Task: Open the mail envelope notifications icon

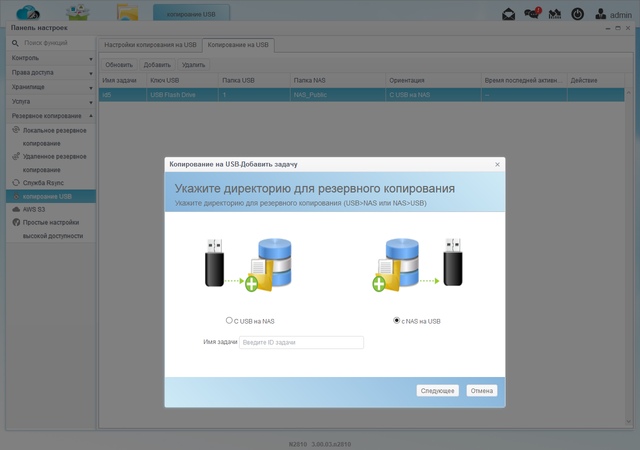Action: pos(508,14)
